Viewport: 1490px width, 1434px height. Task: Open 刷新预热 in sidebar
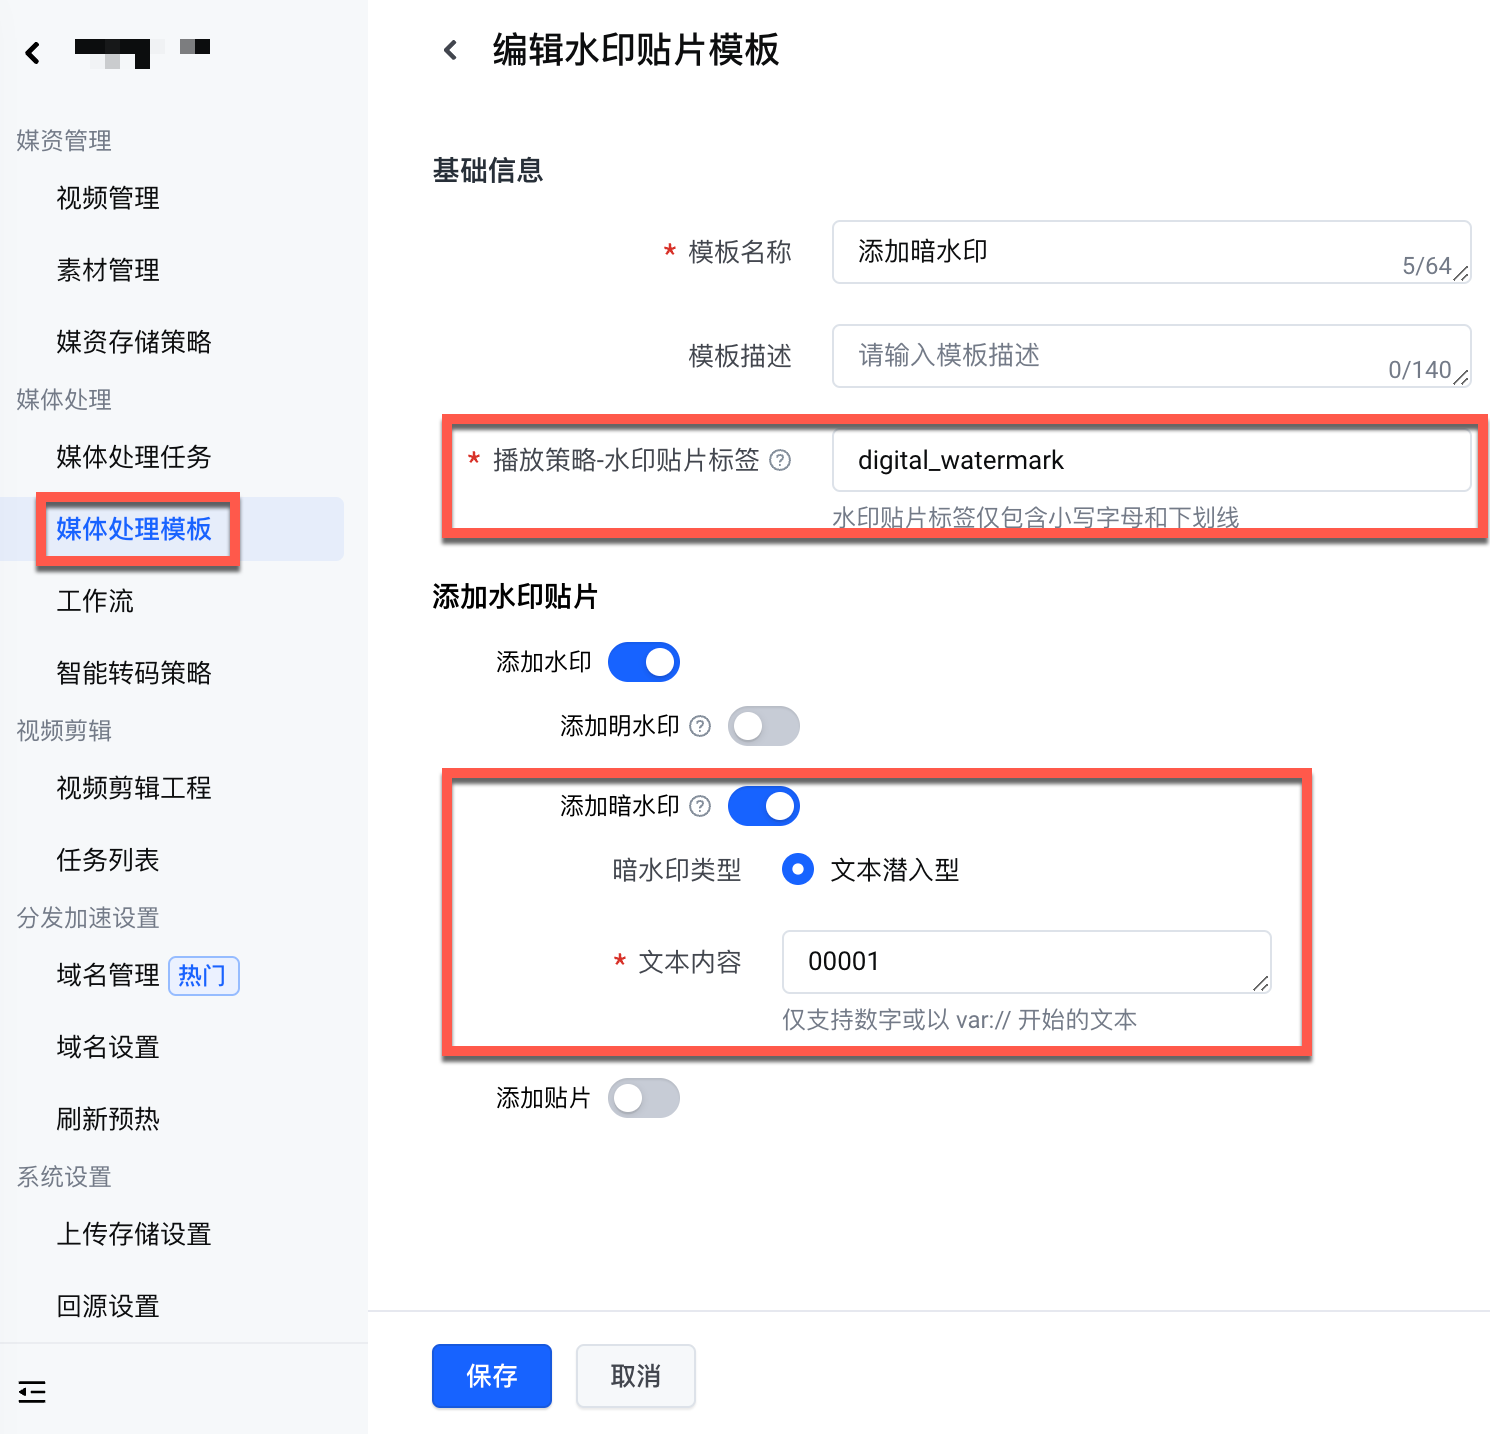pyautogui.click(x=108, y=1119)
